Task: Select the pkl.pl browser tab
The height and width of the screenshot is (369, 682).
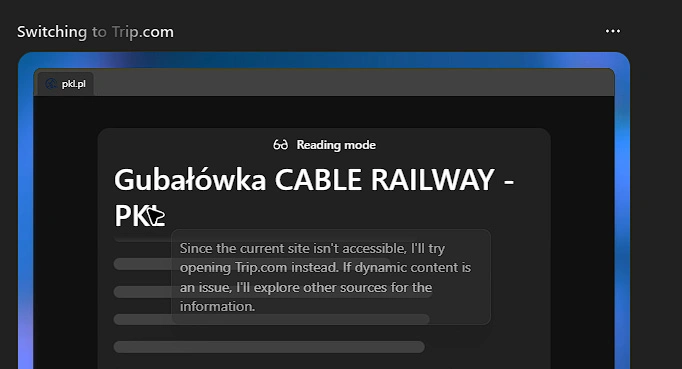Action: tap(65, 84)
